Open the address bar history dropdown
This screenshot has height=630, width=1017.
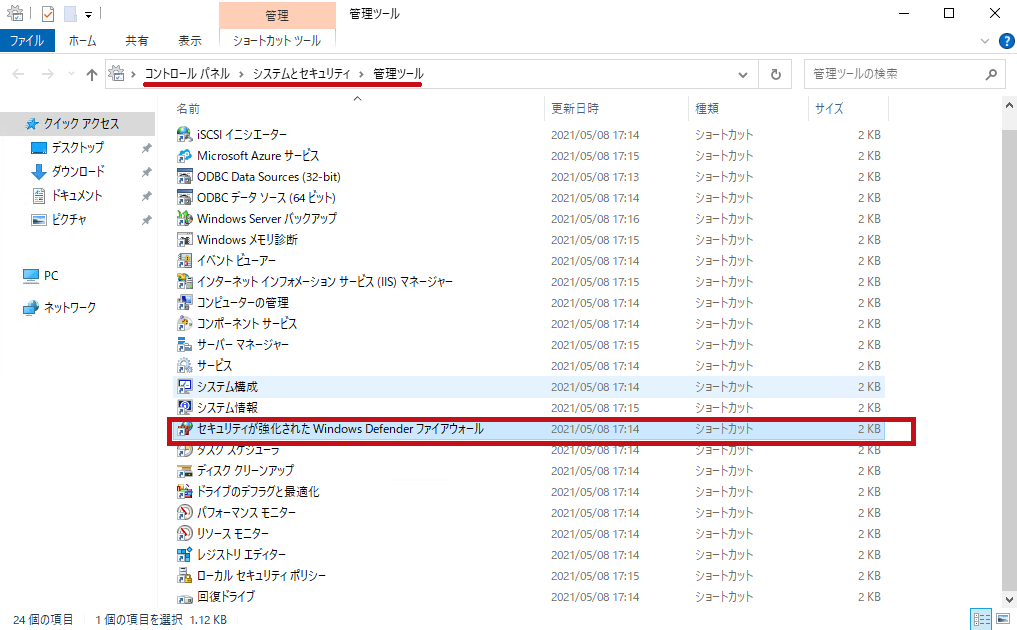point(743,75)
